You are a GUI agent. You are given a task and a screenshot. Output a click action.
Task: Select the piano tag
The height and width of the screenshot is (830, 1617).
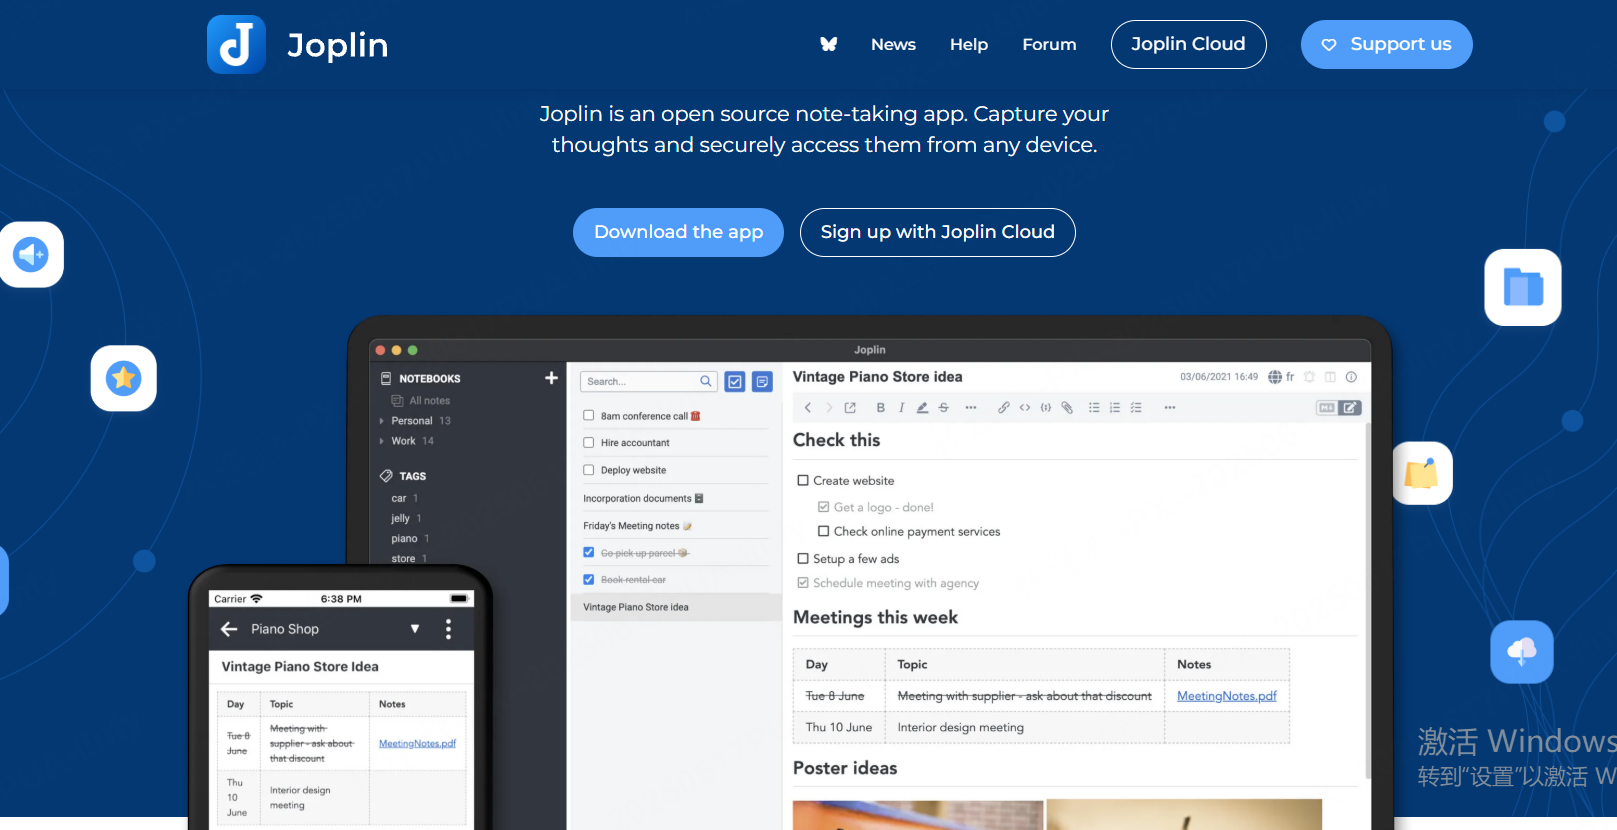click(404, 538)
